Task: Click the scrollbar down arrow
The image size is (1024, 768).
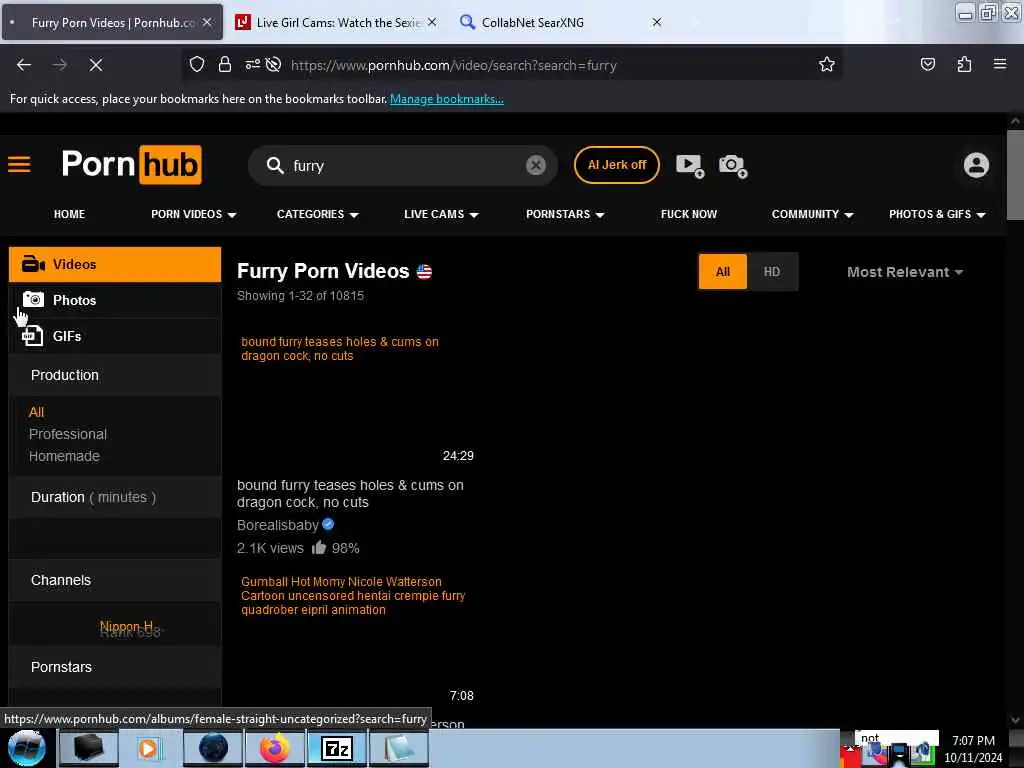Action: tap(1015, 720)
